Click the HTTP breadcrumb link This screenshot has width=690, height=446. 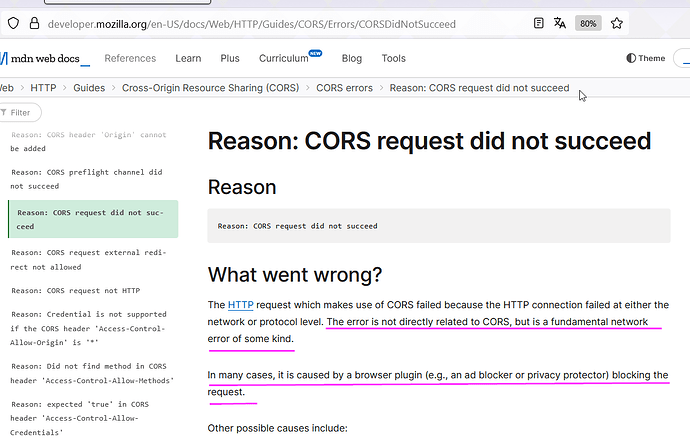(44, 88)
